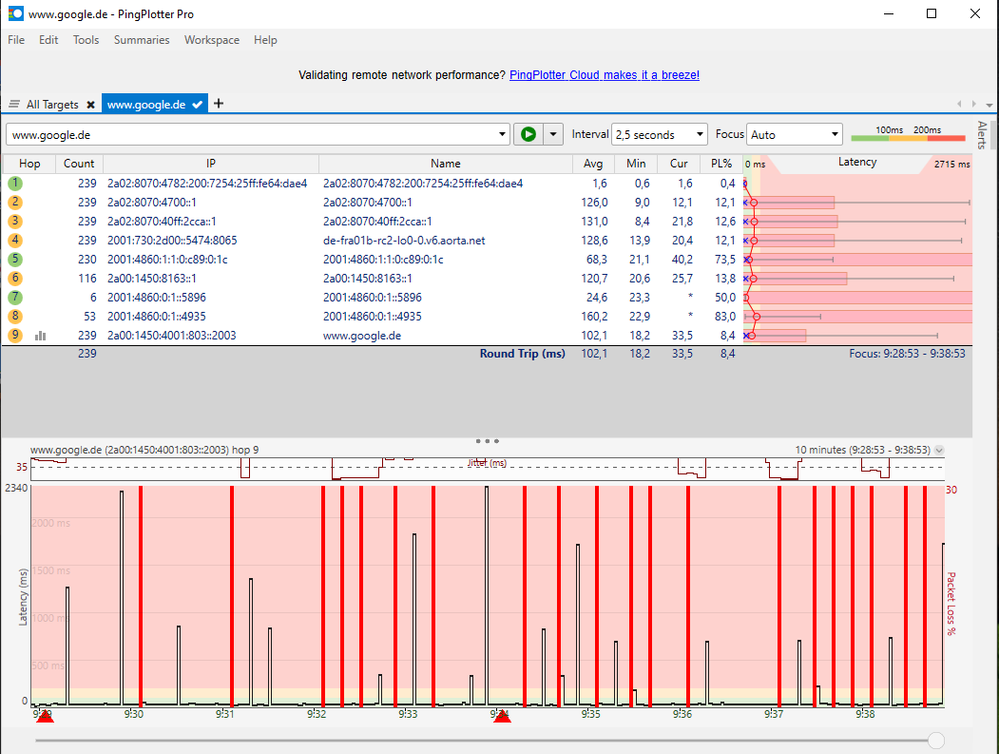Click the red triangle marker at 9:34
This screenshot has width=999, height=754.
coord(502,717)
